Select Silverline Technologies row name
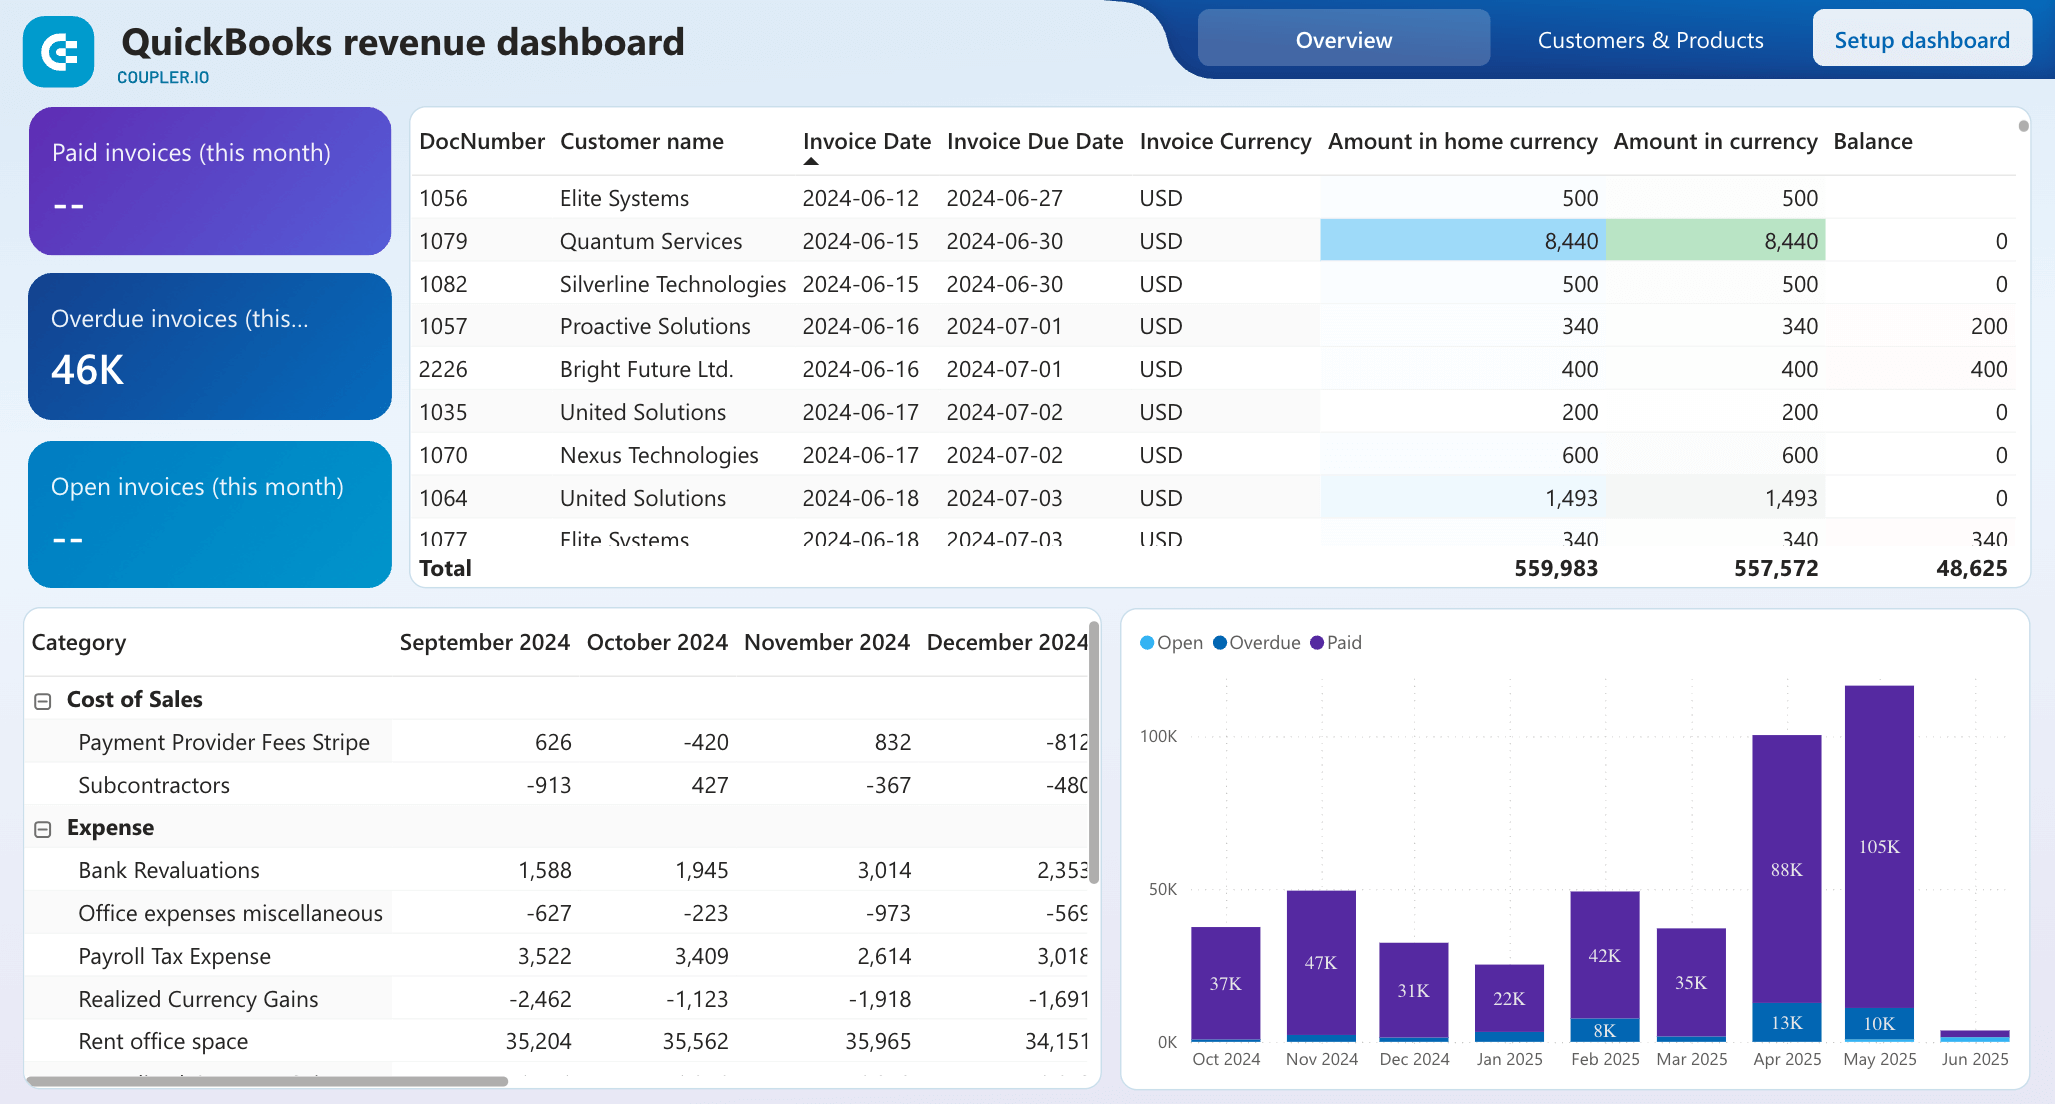 [x=673, y=284]
